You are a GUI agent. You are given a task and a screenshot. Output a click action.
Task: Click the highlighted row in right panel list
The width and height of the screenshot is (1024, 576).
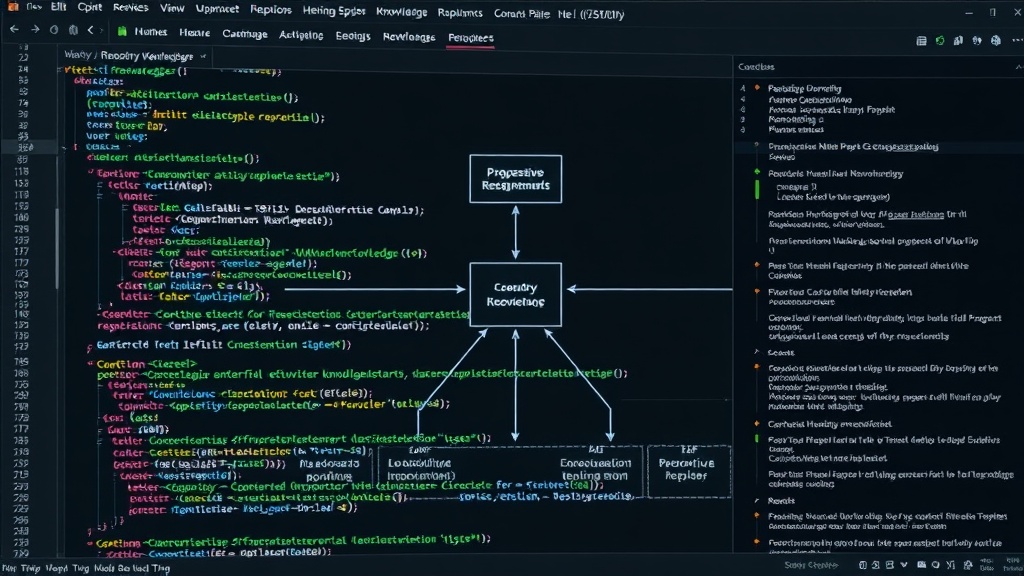click(878, 147)
